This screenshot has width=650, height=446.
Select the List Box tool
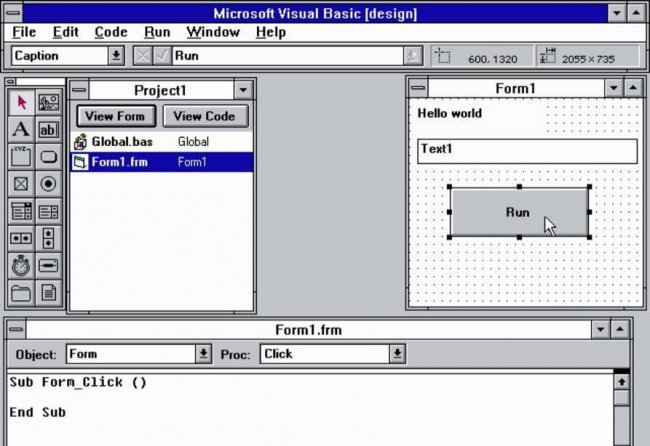[49, 211]
